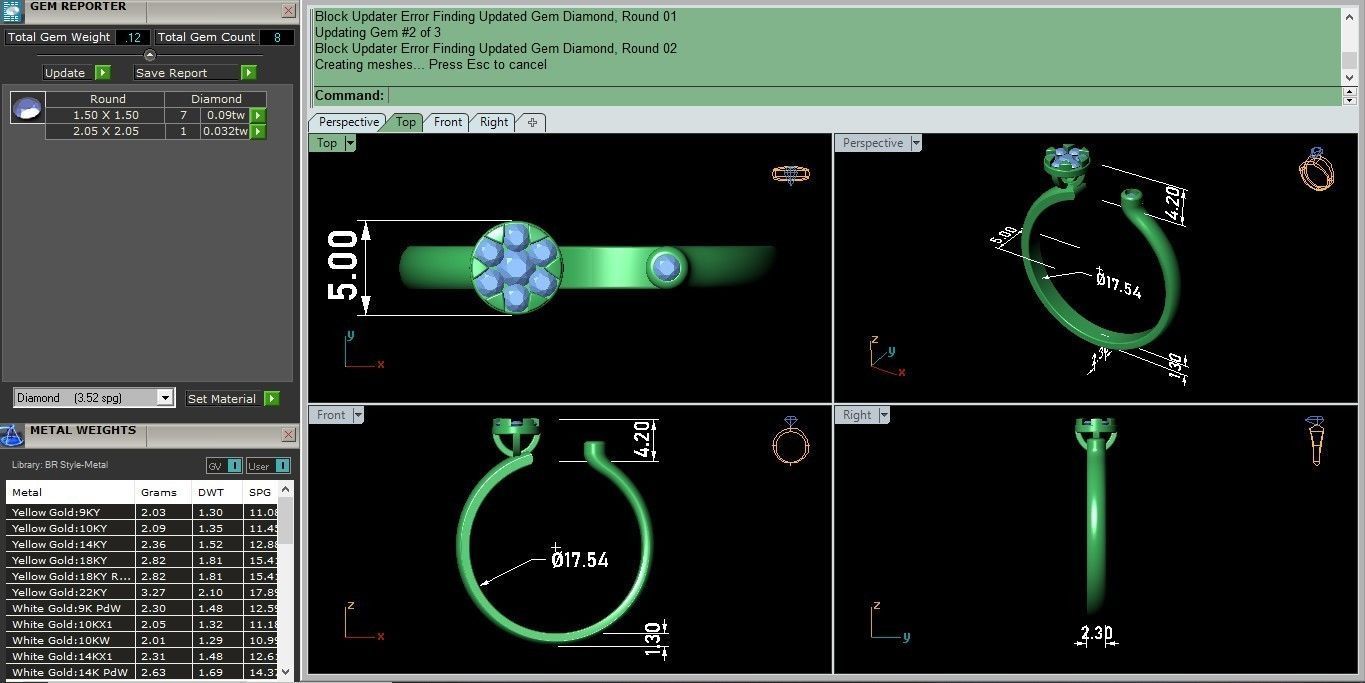Click green arrow beside 0.032tw row
The image size is (1365, 683).
(258, 131)
